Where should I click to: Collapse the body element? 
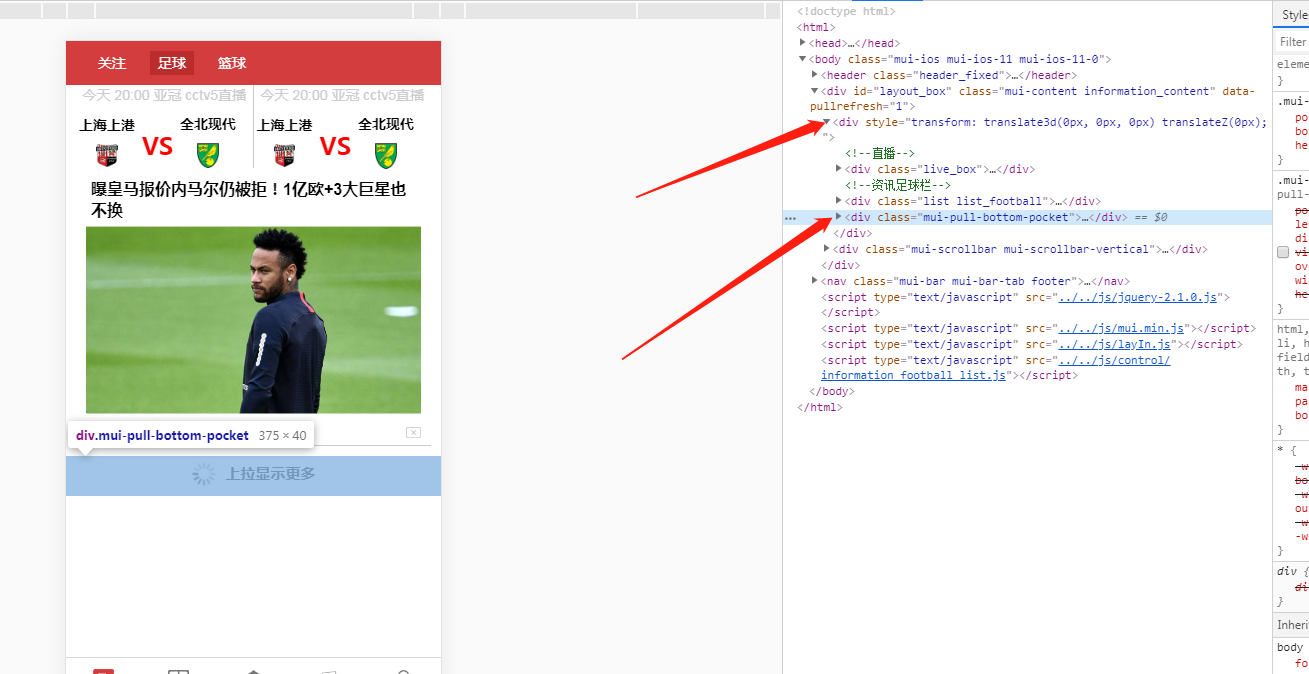click(804, 59)
